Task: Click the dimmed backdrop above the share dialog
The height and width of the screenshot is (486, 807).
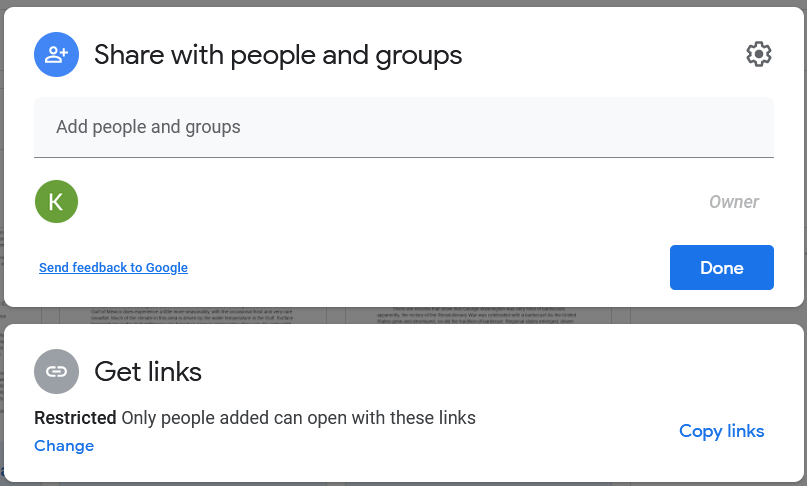Action: [x=400, y=3]
